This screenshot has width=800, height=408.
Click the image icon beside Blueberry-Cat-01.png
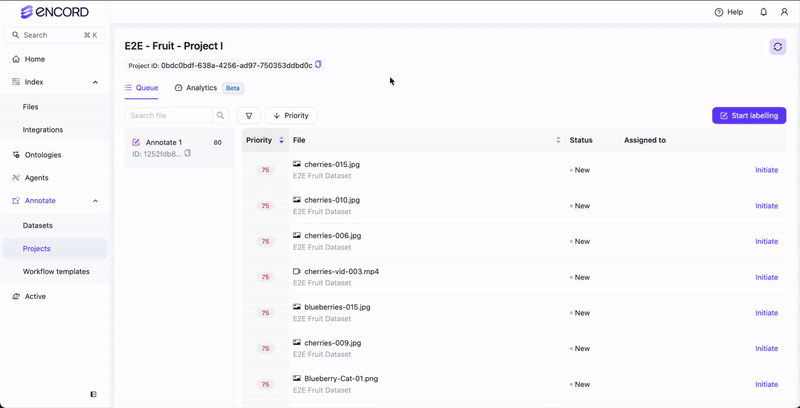tap(297, 378)
